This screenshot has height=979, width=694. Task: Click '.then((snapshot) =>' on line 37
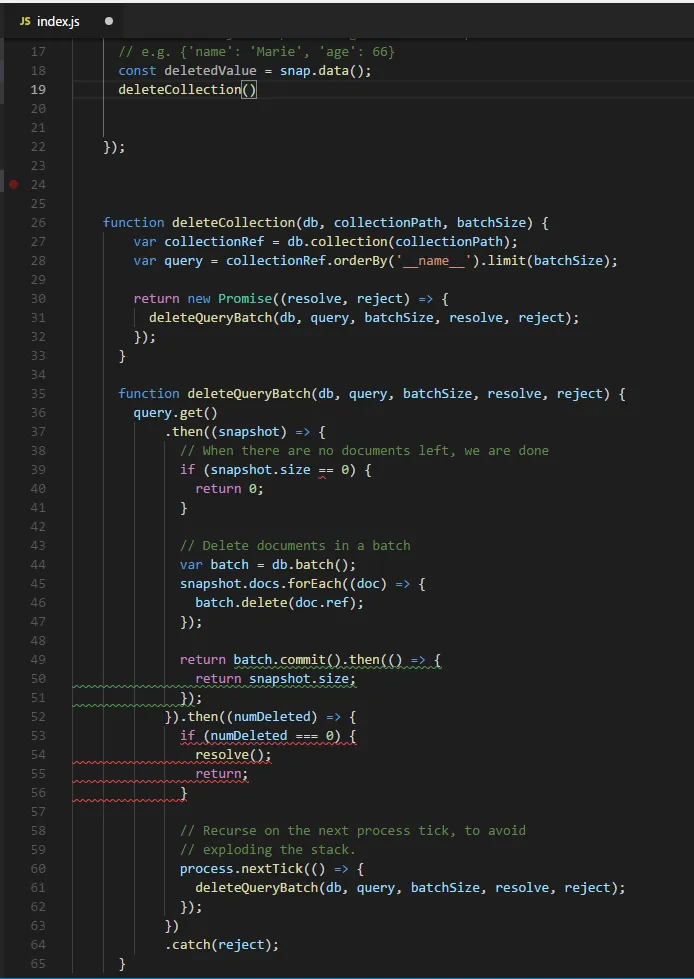point(237,431)
